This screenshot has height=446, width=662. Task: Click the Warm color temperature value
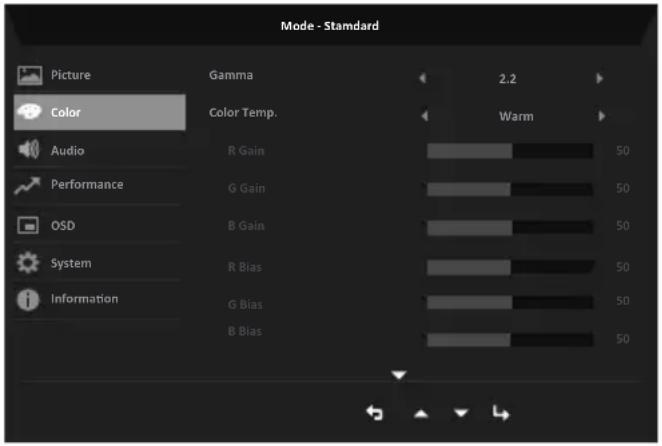(x=516, y=116)
